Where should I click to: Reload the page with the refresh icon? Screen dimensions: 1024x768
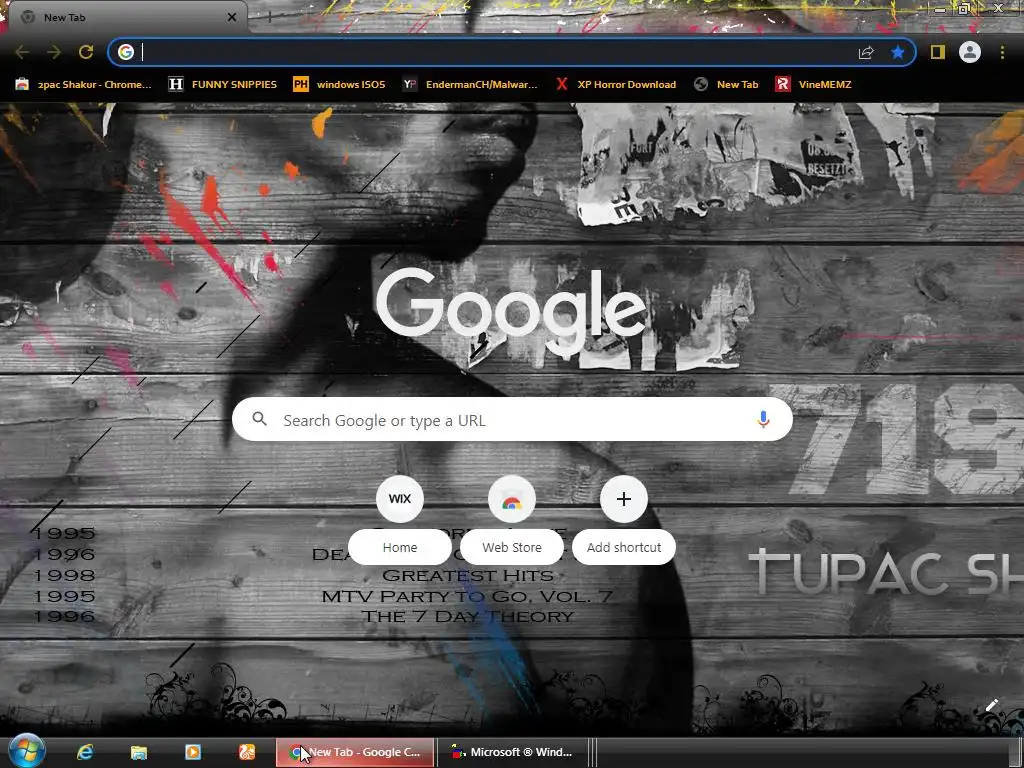point(86,52)
